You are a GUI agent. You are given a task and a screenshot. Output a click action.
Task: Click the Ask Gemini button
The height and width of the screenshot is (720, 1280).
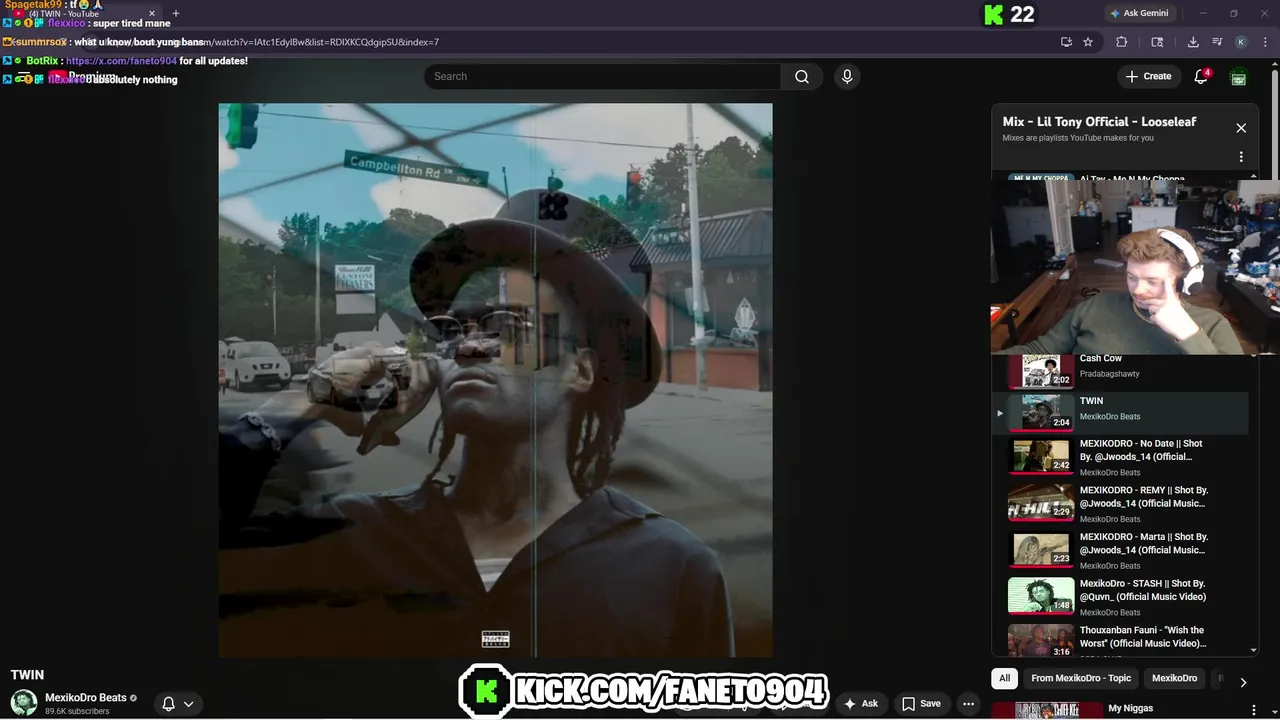coord(1139,13)
